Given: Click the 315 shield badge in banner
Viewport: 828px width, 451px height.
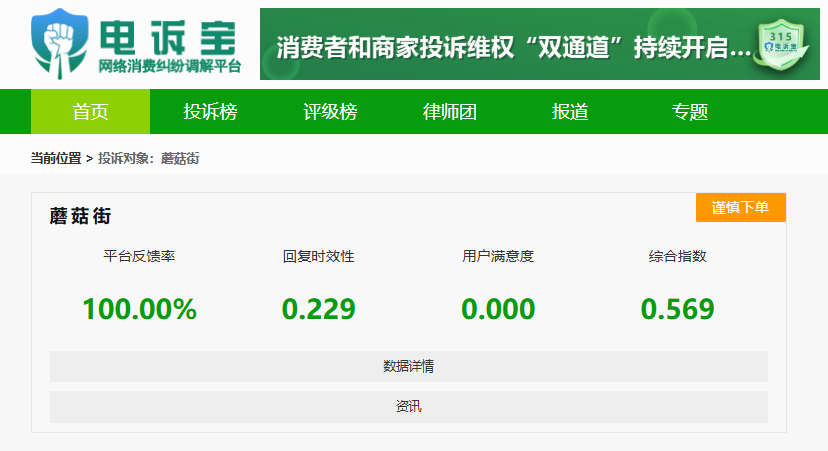Looking at the screenshot, I should (783, 45).
